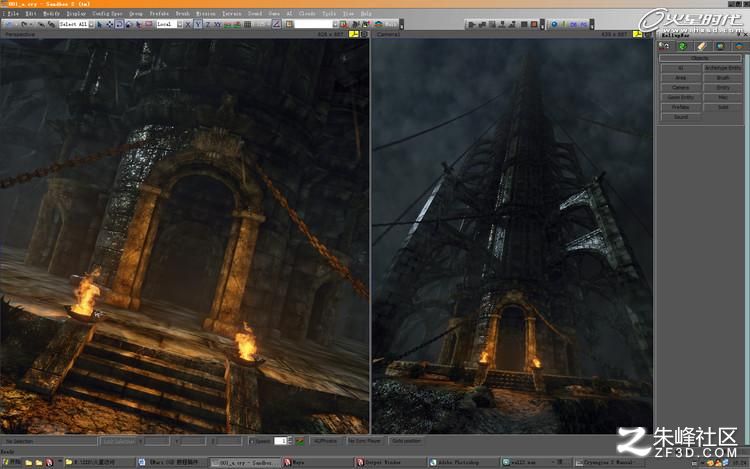750x469 pixels.
Task: Click yellow icon in Perspective viewport header
Action: pyautogui.click(x=353, y=34)
